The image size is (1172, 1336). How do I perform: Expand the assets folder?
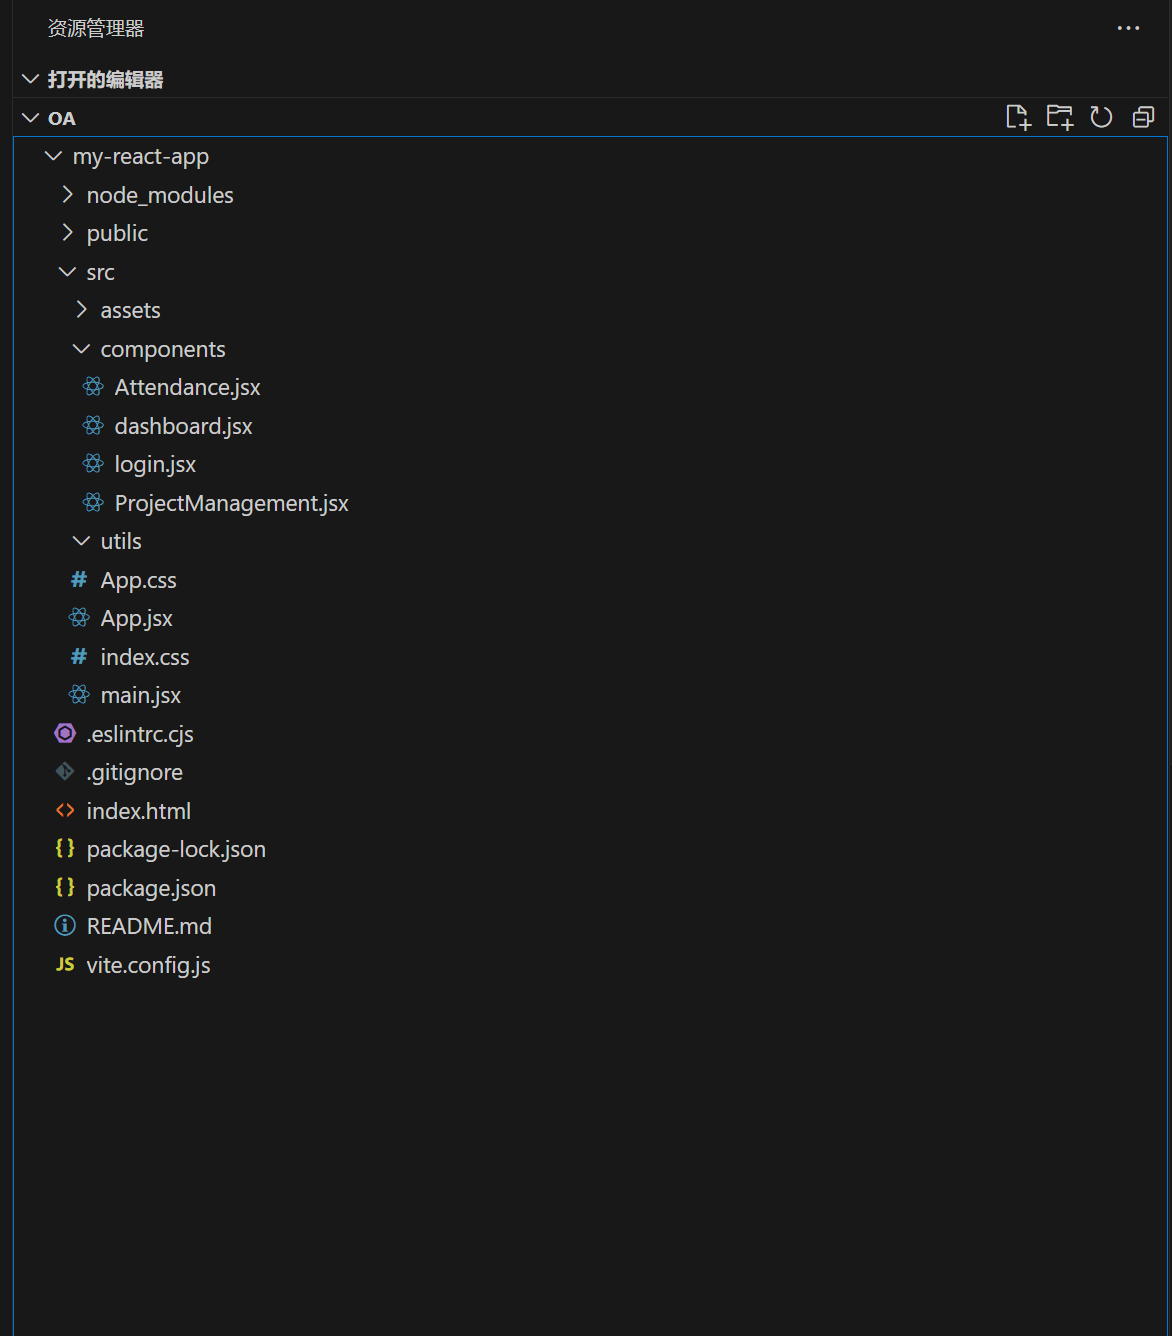[81, 310]
